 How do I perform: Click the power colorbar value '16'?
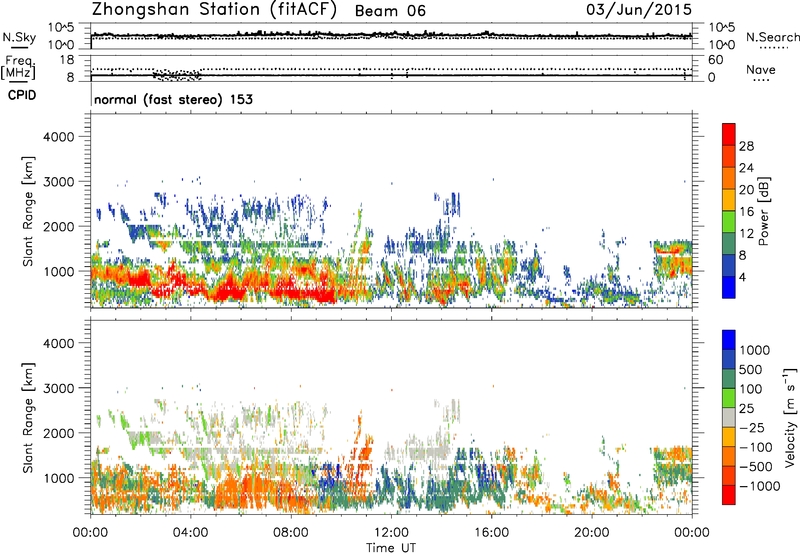pyautogui.click(x=746, y=211)
